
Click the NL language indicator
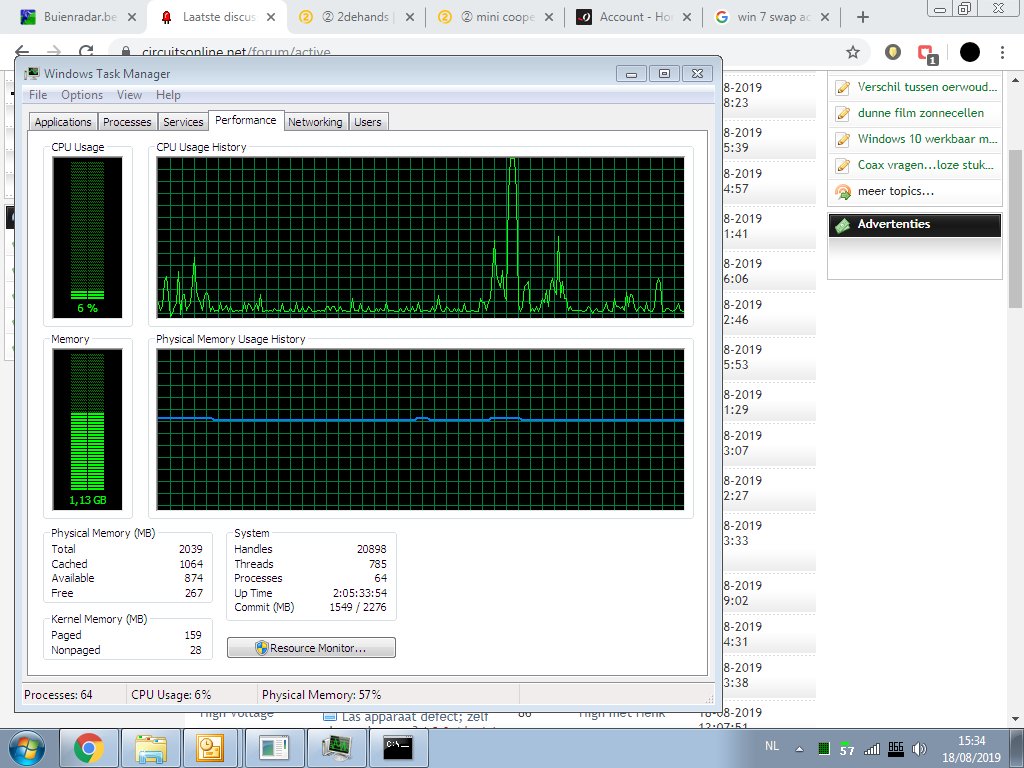coord(771,746)
